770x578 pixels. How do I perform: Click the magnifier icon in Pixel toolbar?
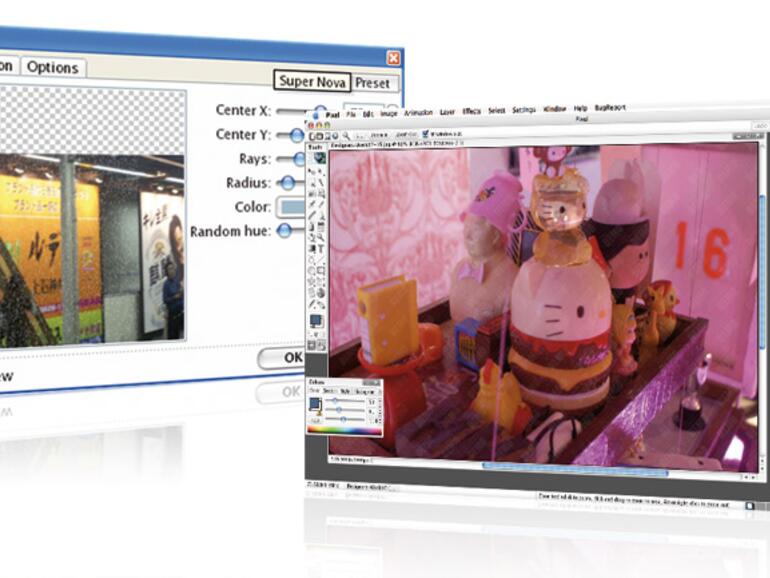click(346, 136)
